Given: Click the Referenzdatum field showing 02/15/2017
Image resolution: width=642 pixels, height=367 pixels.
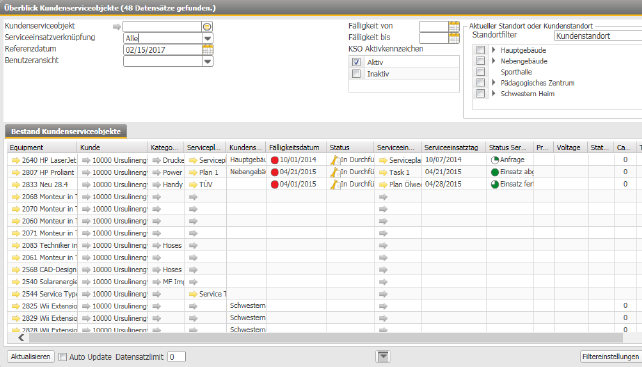Looking at the screenshot, I should point(163,50).
